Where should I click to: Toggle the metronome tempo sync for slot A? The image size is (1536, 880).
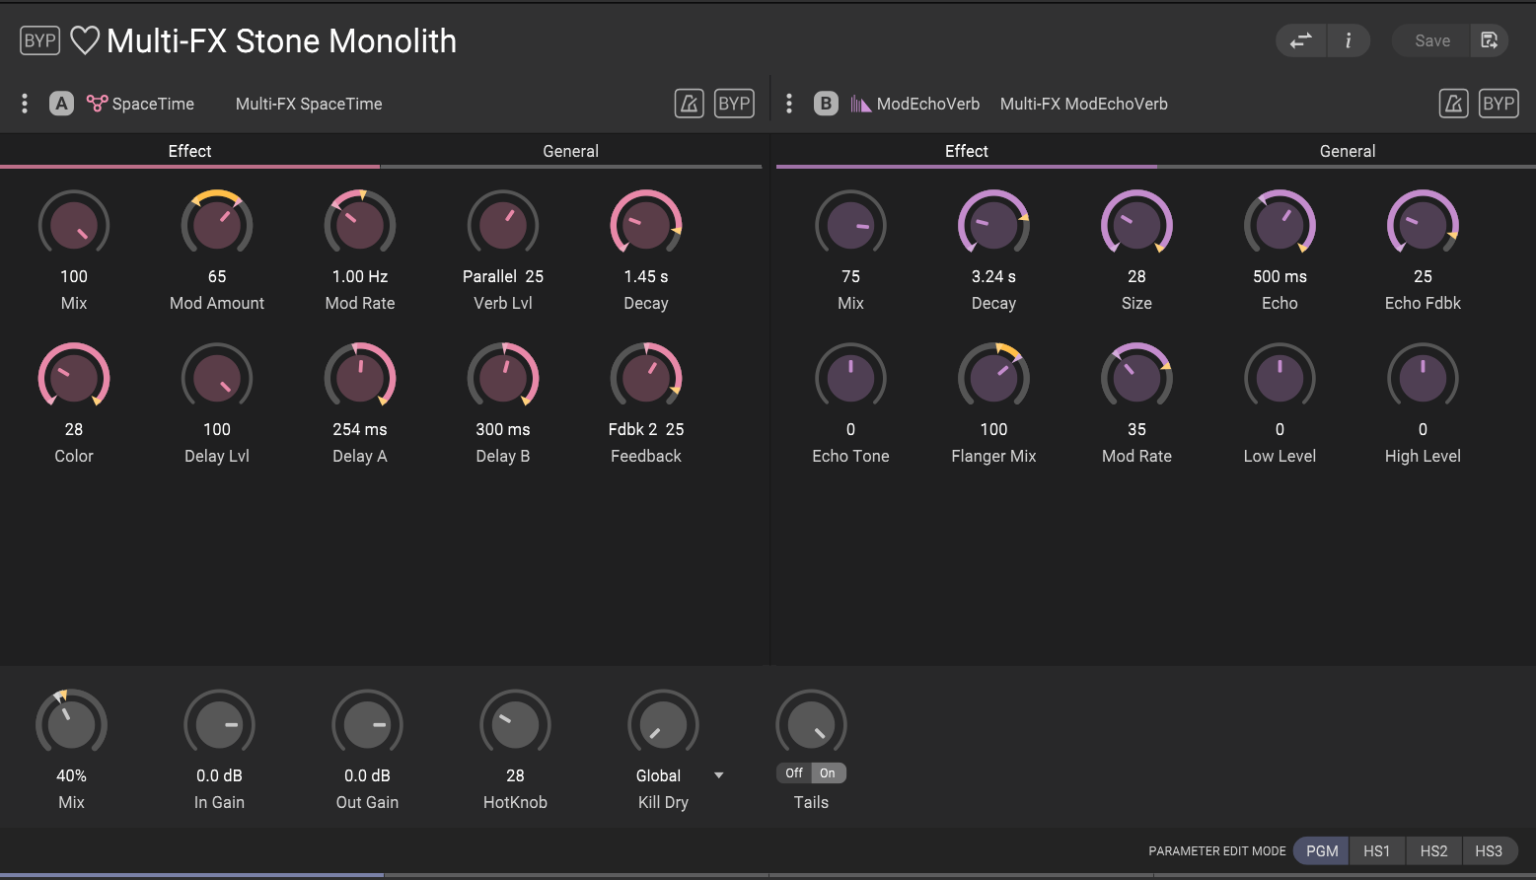689,104
